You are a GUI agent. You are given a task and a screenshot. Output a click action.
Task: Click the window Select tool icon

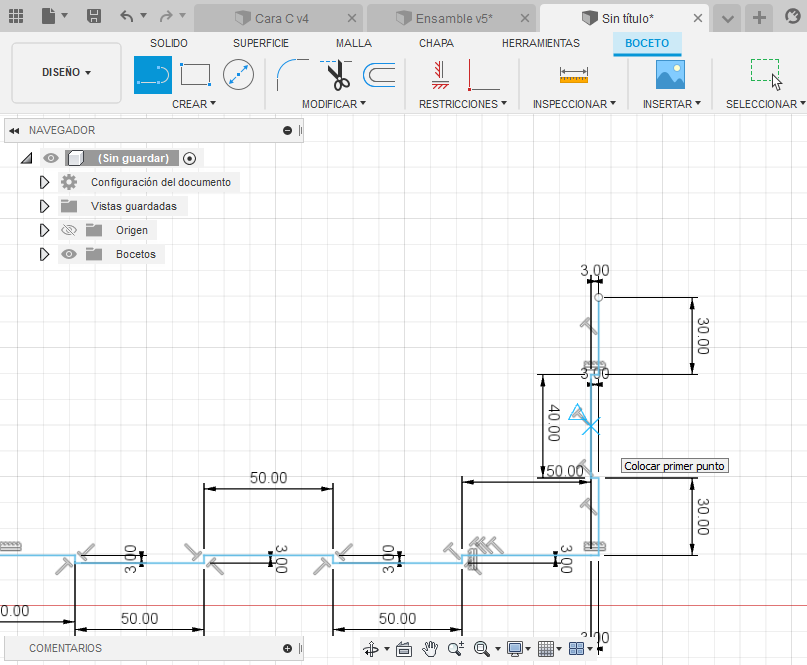coord(766,75)
